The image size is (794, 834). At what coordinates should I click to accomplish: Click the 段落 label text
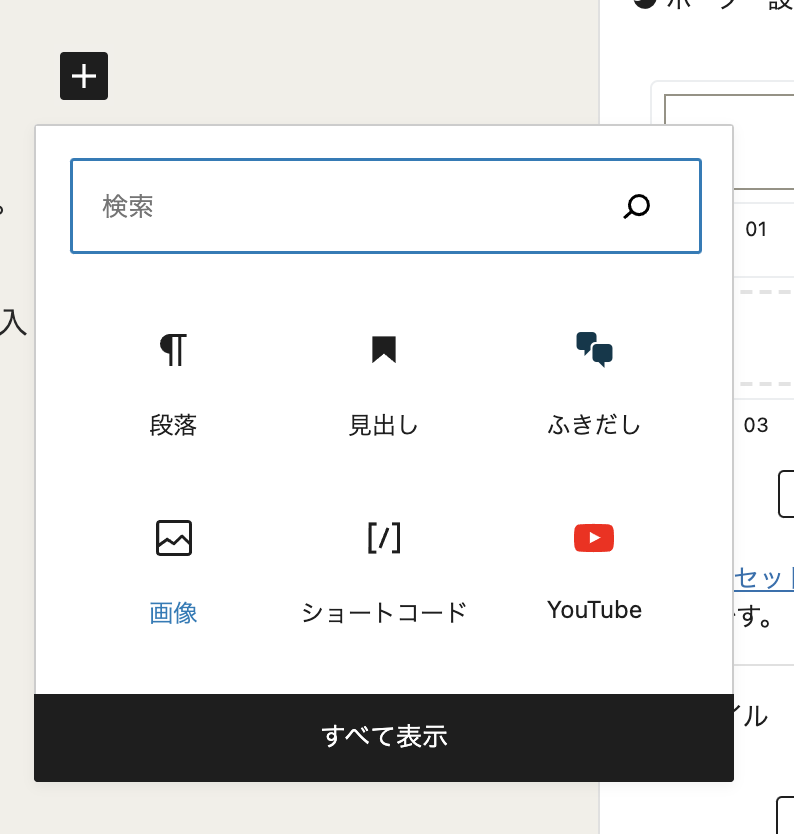[173, 426]
